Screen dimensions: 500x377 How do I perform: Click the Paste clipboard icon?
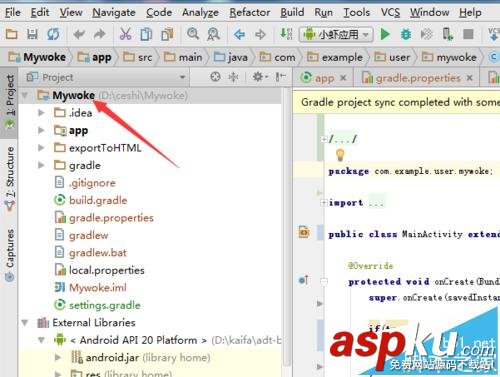(x=167, y=34)
